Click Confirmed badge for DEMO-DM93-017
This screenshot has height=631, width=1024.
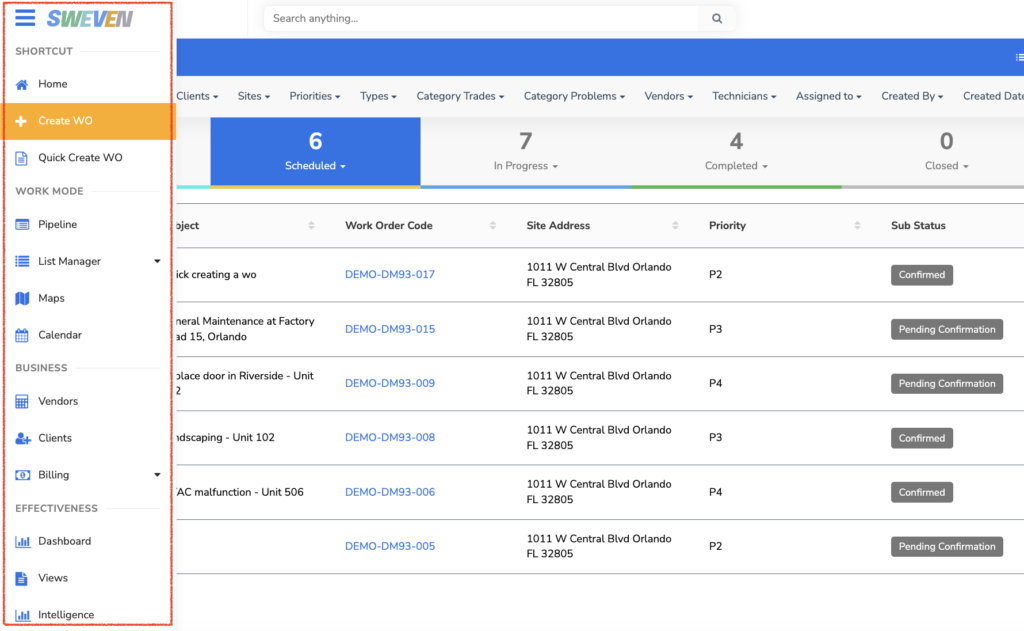pyautogui.click(x=921, y=275)
